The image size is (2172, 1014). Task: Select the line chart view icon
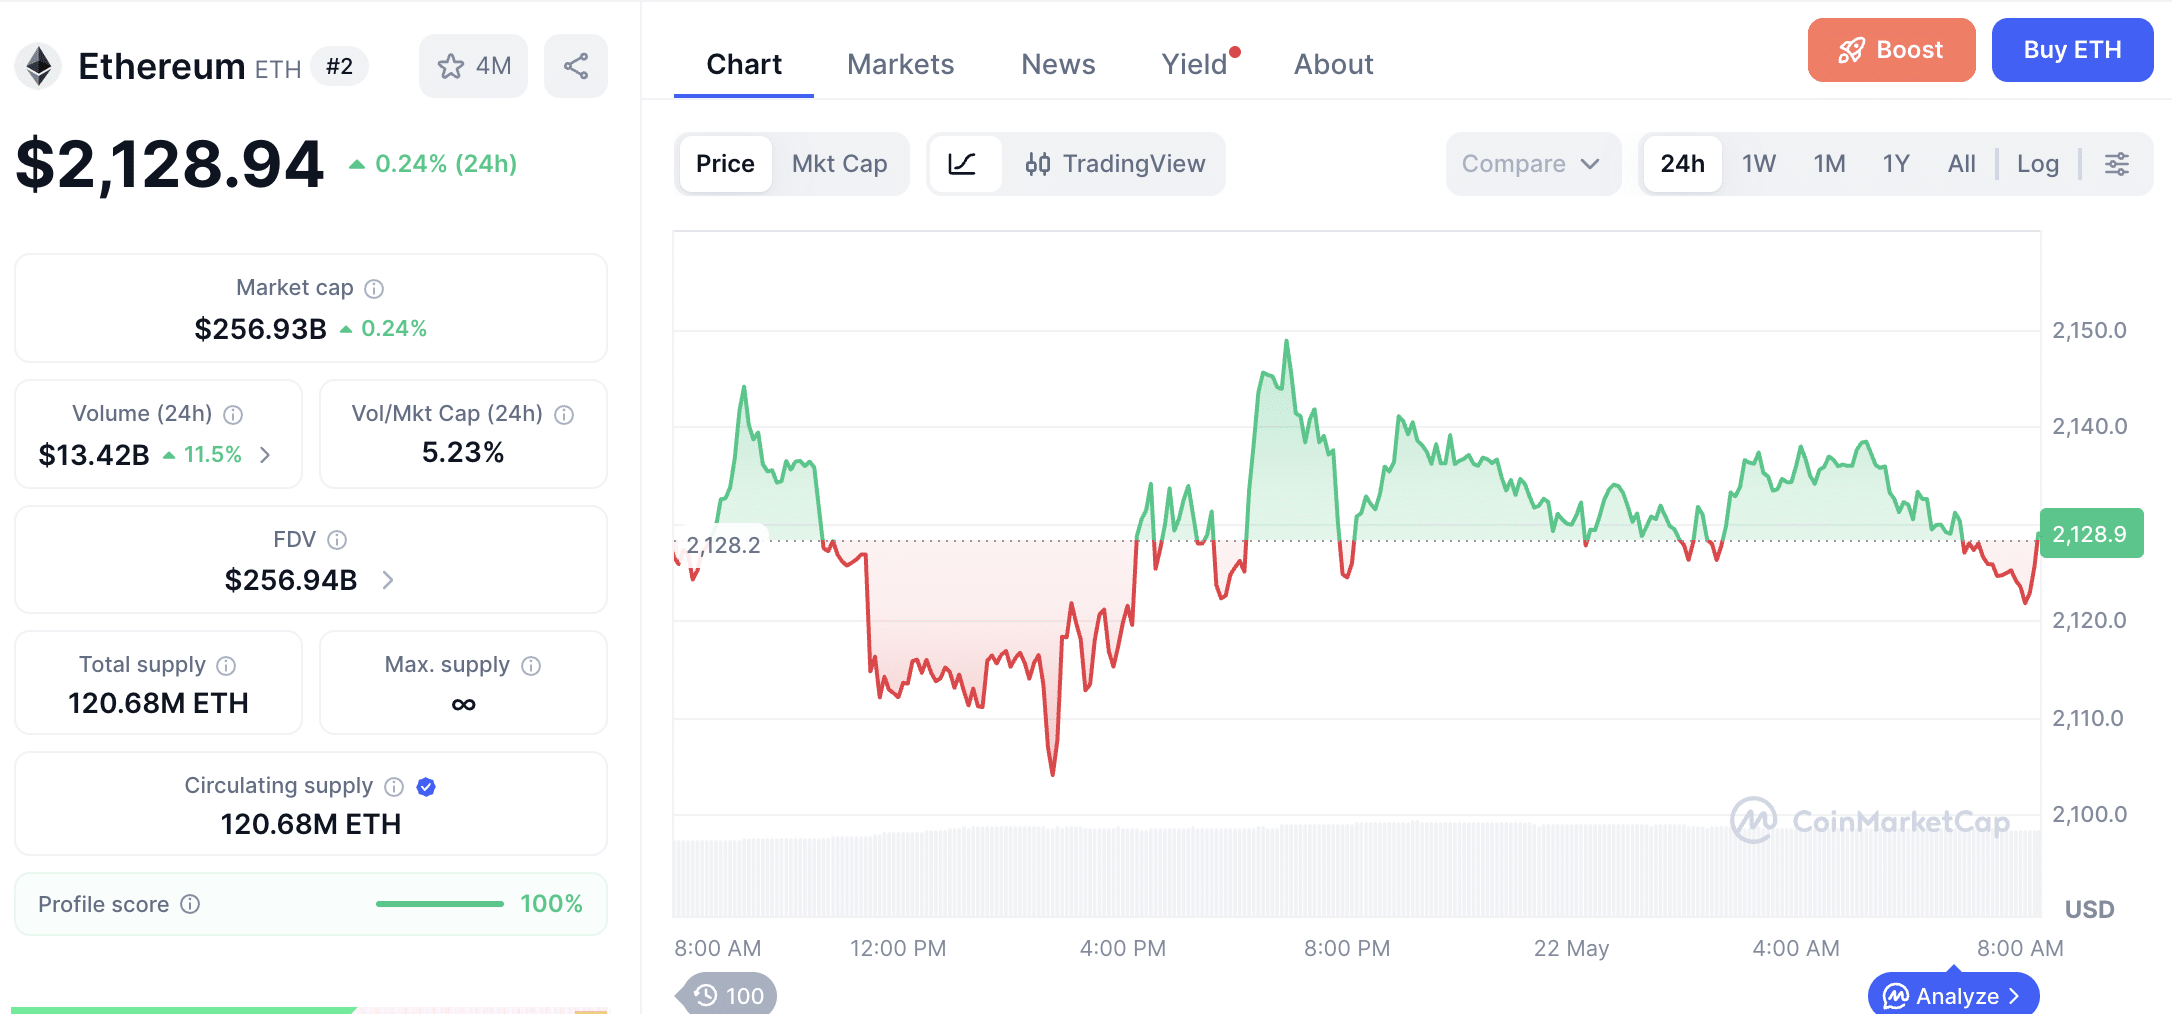[x=963, y=164]
